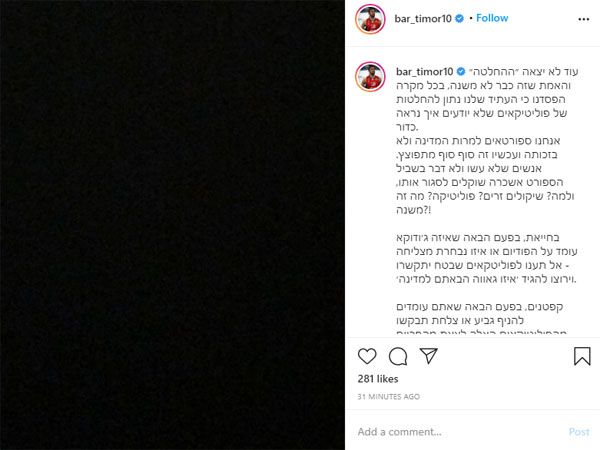
Task: Open bar_timor10 username in the header
Action: 423,18
